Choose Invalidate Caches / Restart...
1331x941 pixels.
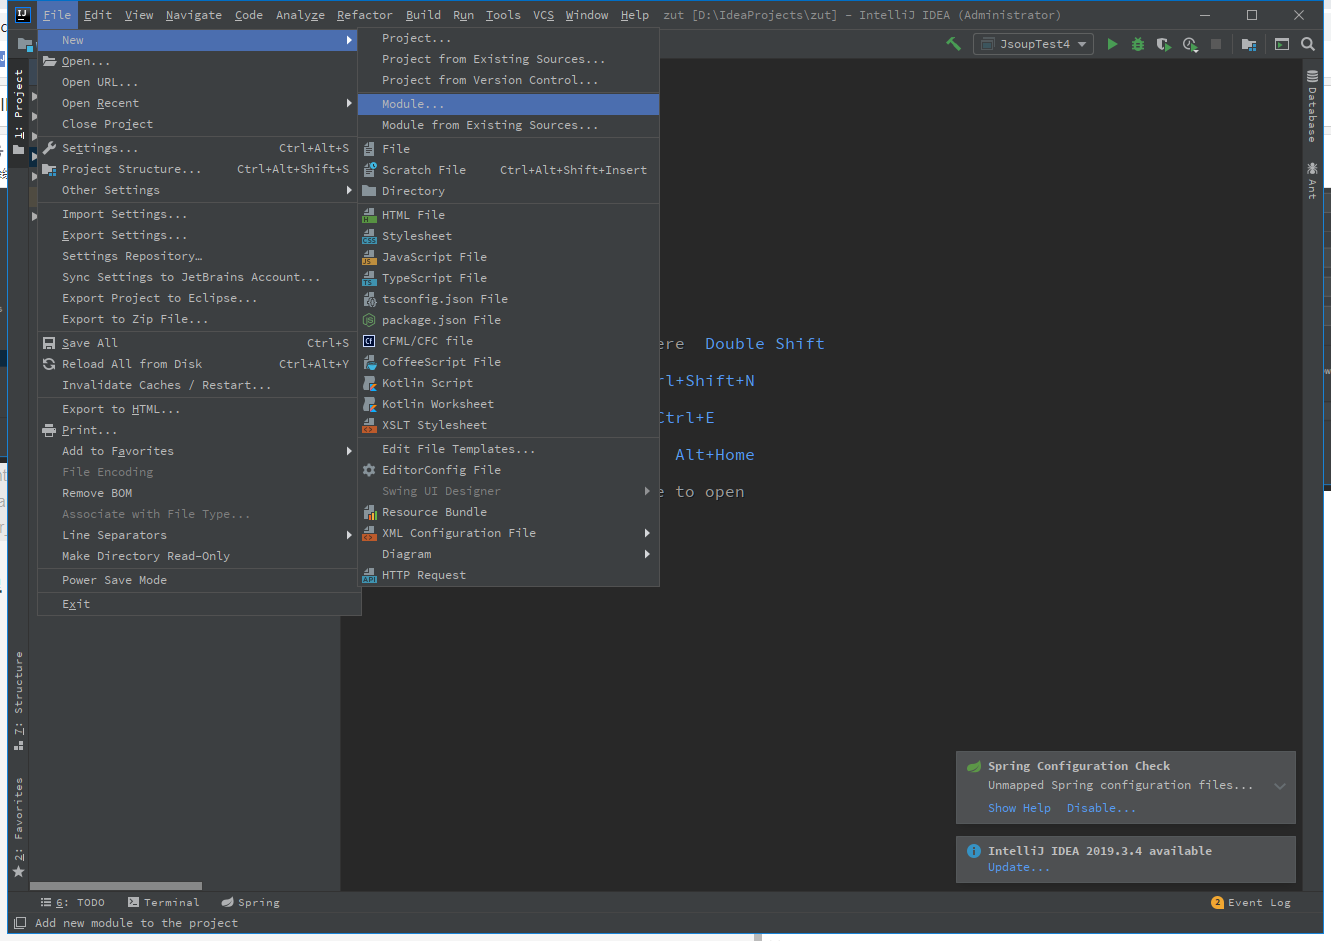(x=199, y=385)
